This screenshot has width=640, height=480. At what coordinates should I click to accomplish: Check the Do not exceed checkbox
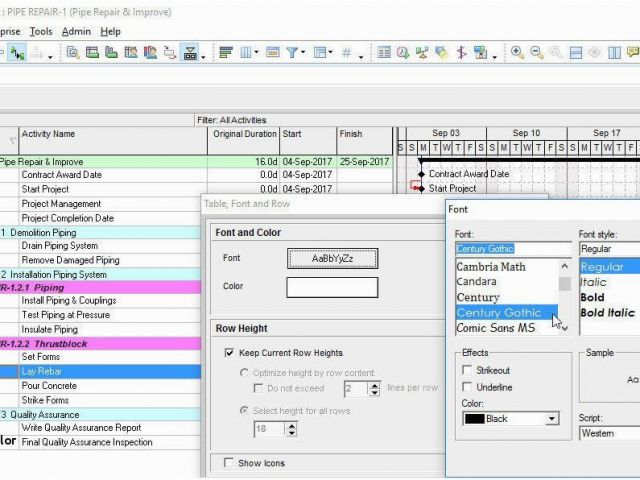click(258, 388)
